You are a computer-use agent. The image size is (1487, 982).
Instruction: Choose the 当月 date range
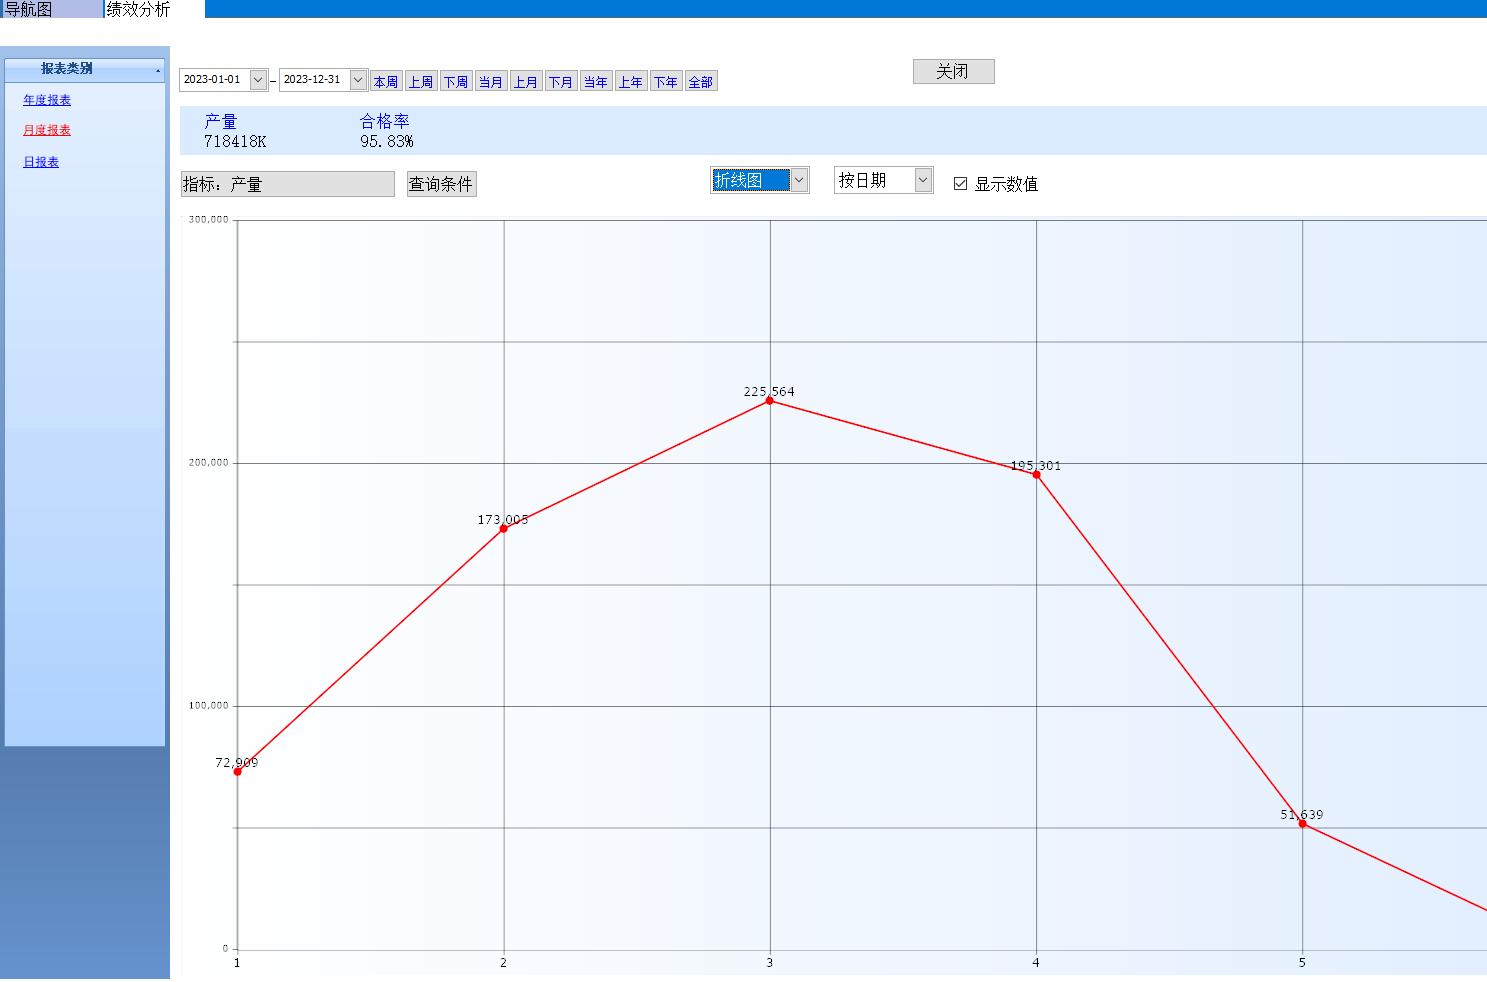coord(491,82)
